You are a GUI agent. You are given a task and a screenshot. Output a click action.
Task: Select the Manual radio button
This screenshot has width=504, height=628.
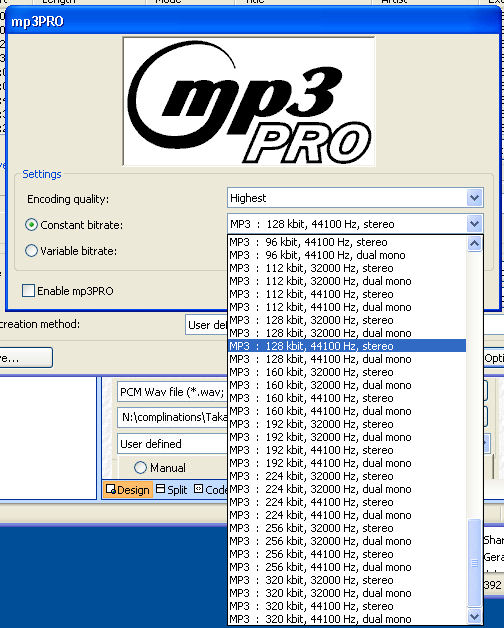[140, 467]
